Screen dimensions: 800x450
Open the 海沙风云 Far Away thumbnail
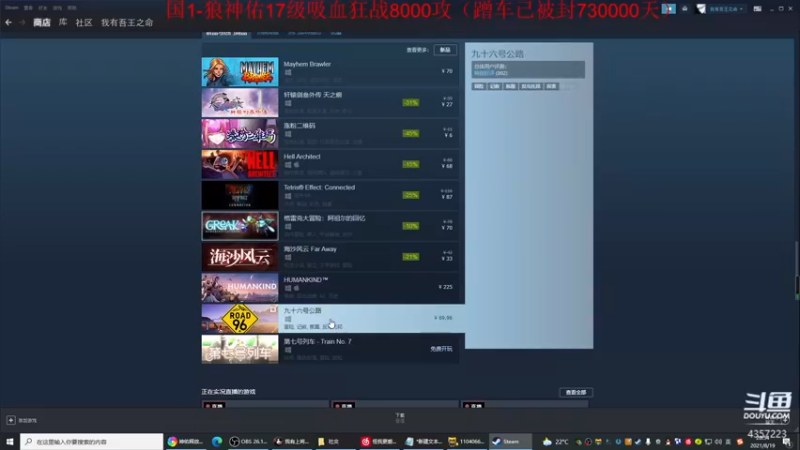pyautogui.click(x=240, y=257)
